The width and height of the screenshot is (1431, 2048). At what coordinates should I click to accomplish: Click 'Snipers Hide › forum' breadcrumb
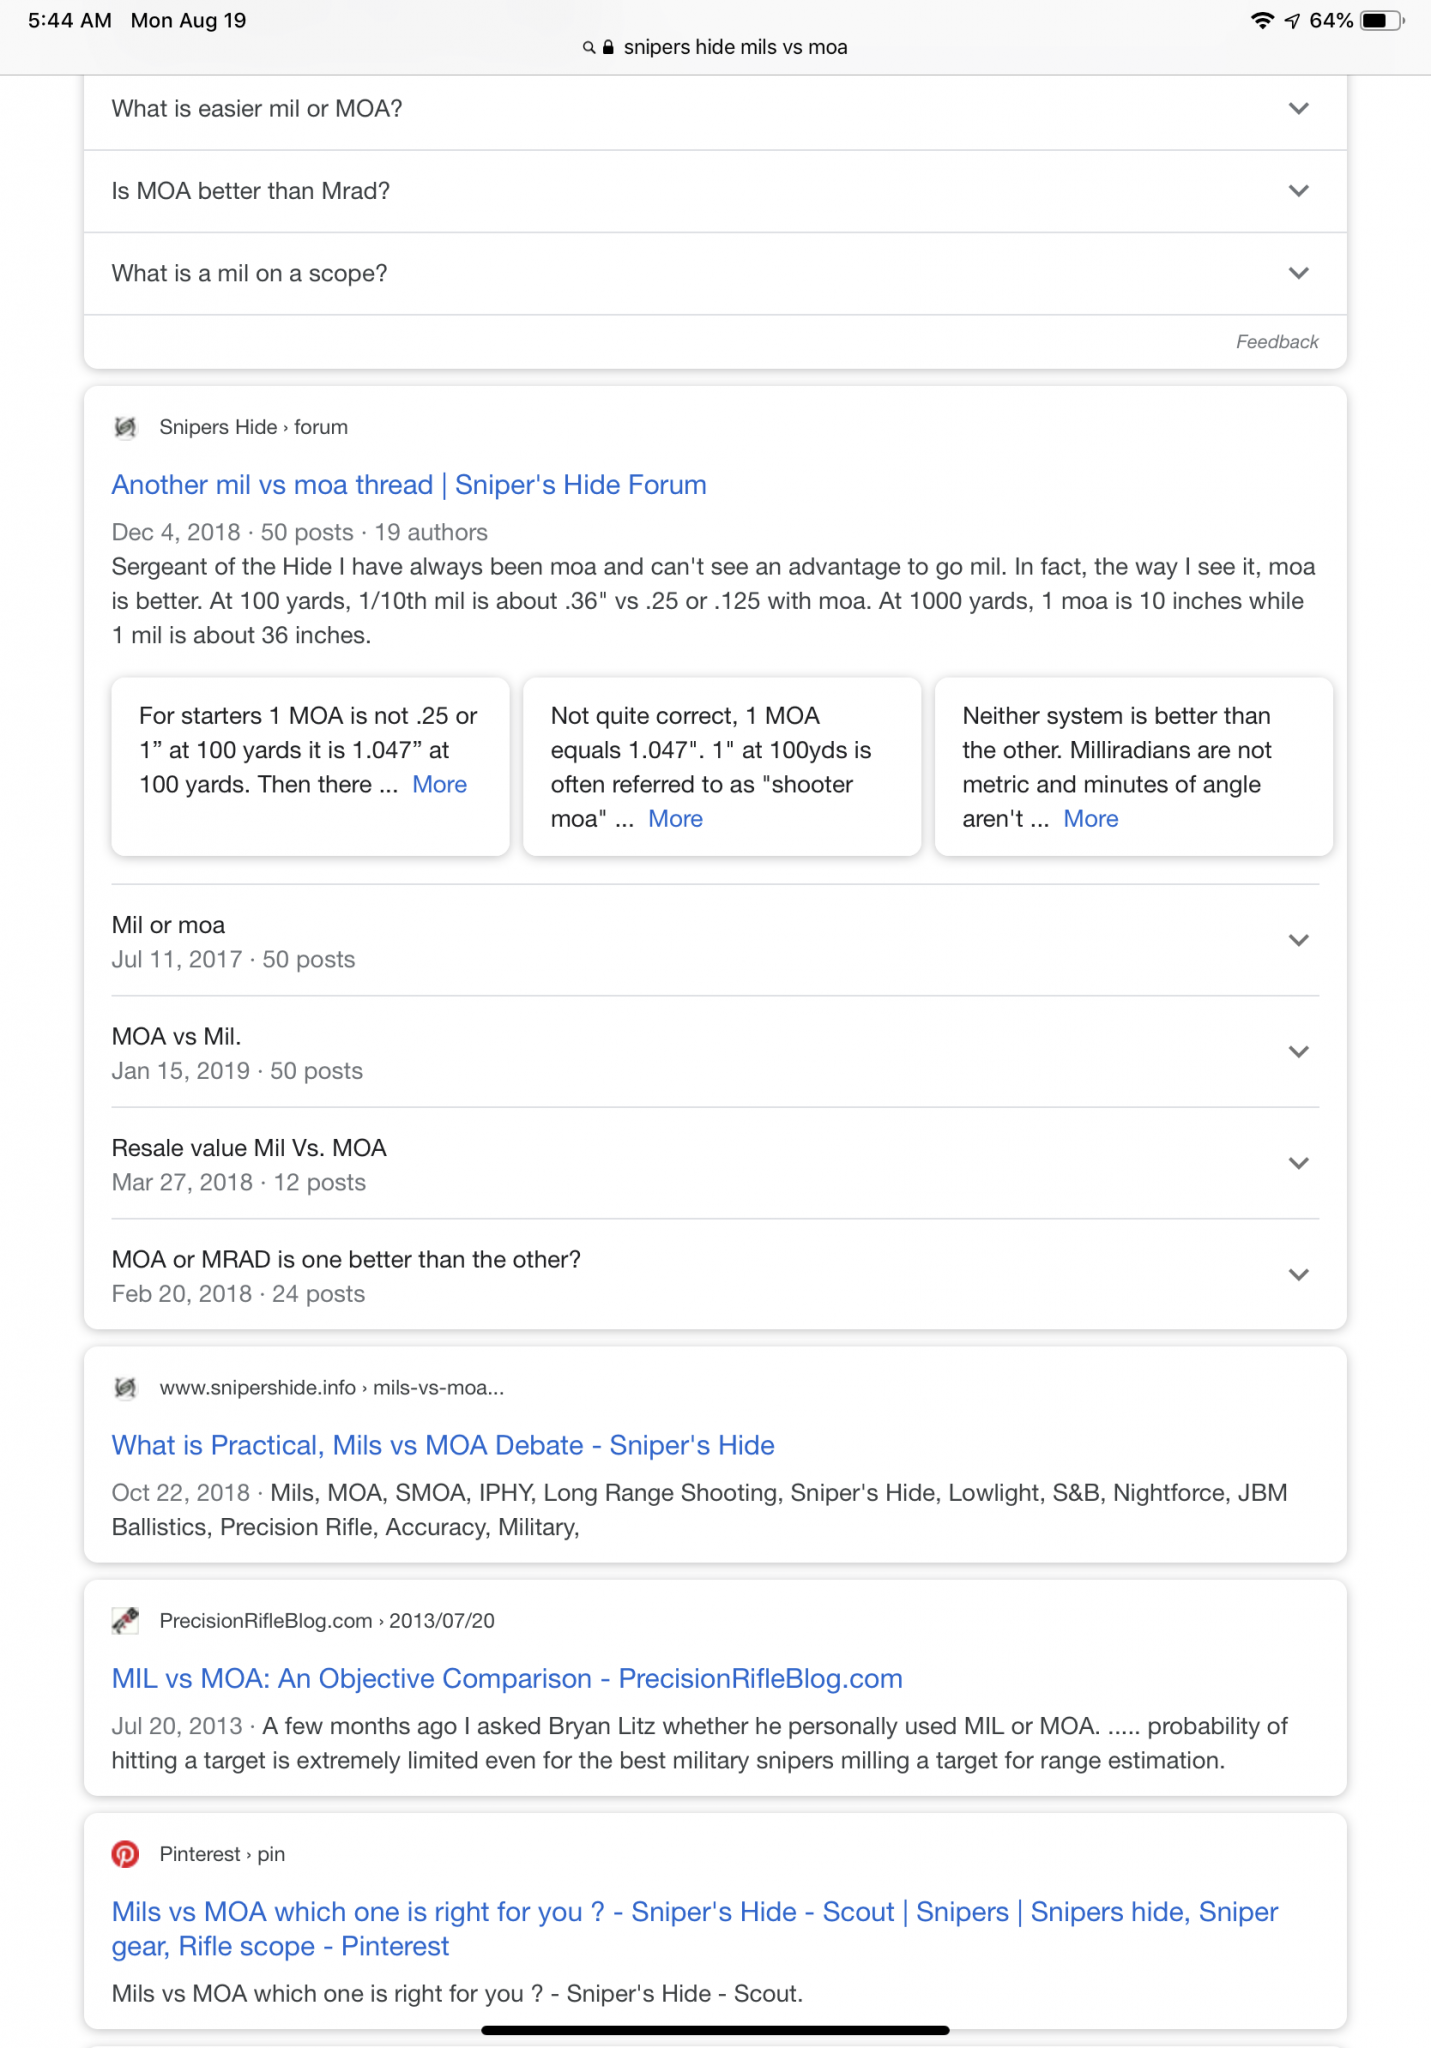254,427
